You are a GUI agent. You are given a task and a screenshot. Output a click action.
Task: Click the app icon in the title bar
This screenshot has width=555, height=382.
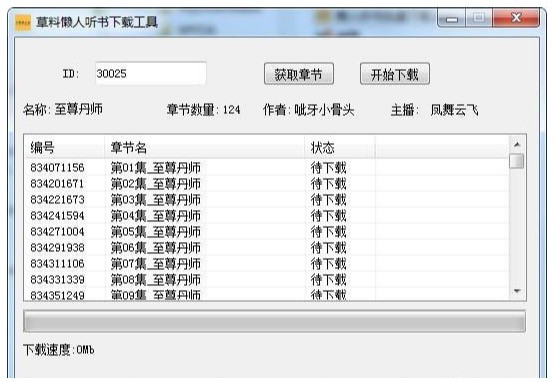tap(23, 23)
